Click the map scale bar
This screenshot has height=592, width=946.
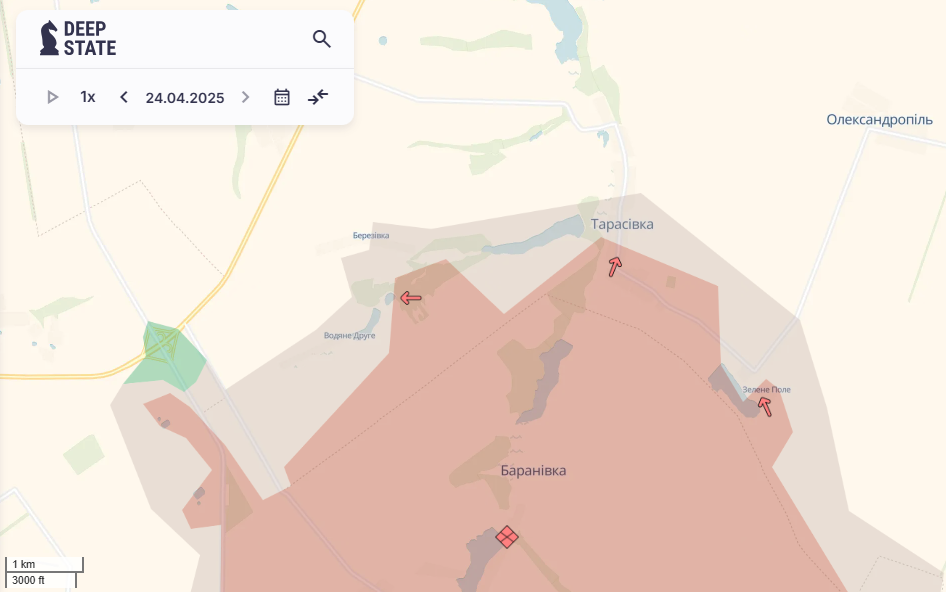(44, 572)
